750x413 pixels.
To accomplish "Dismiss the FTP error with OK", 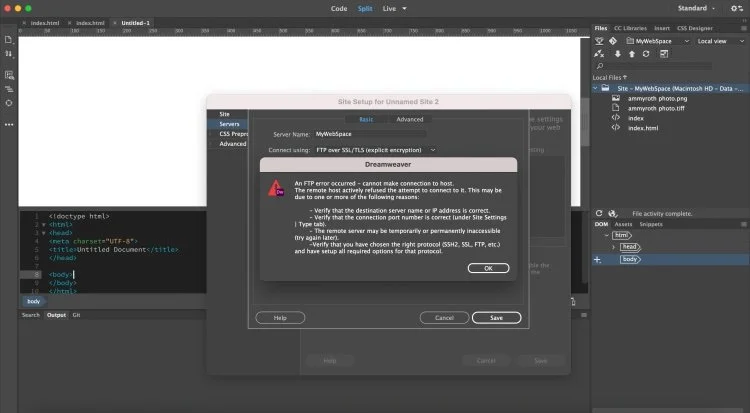I will 488,268.
